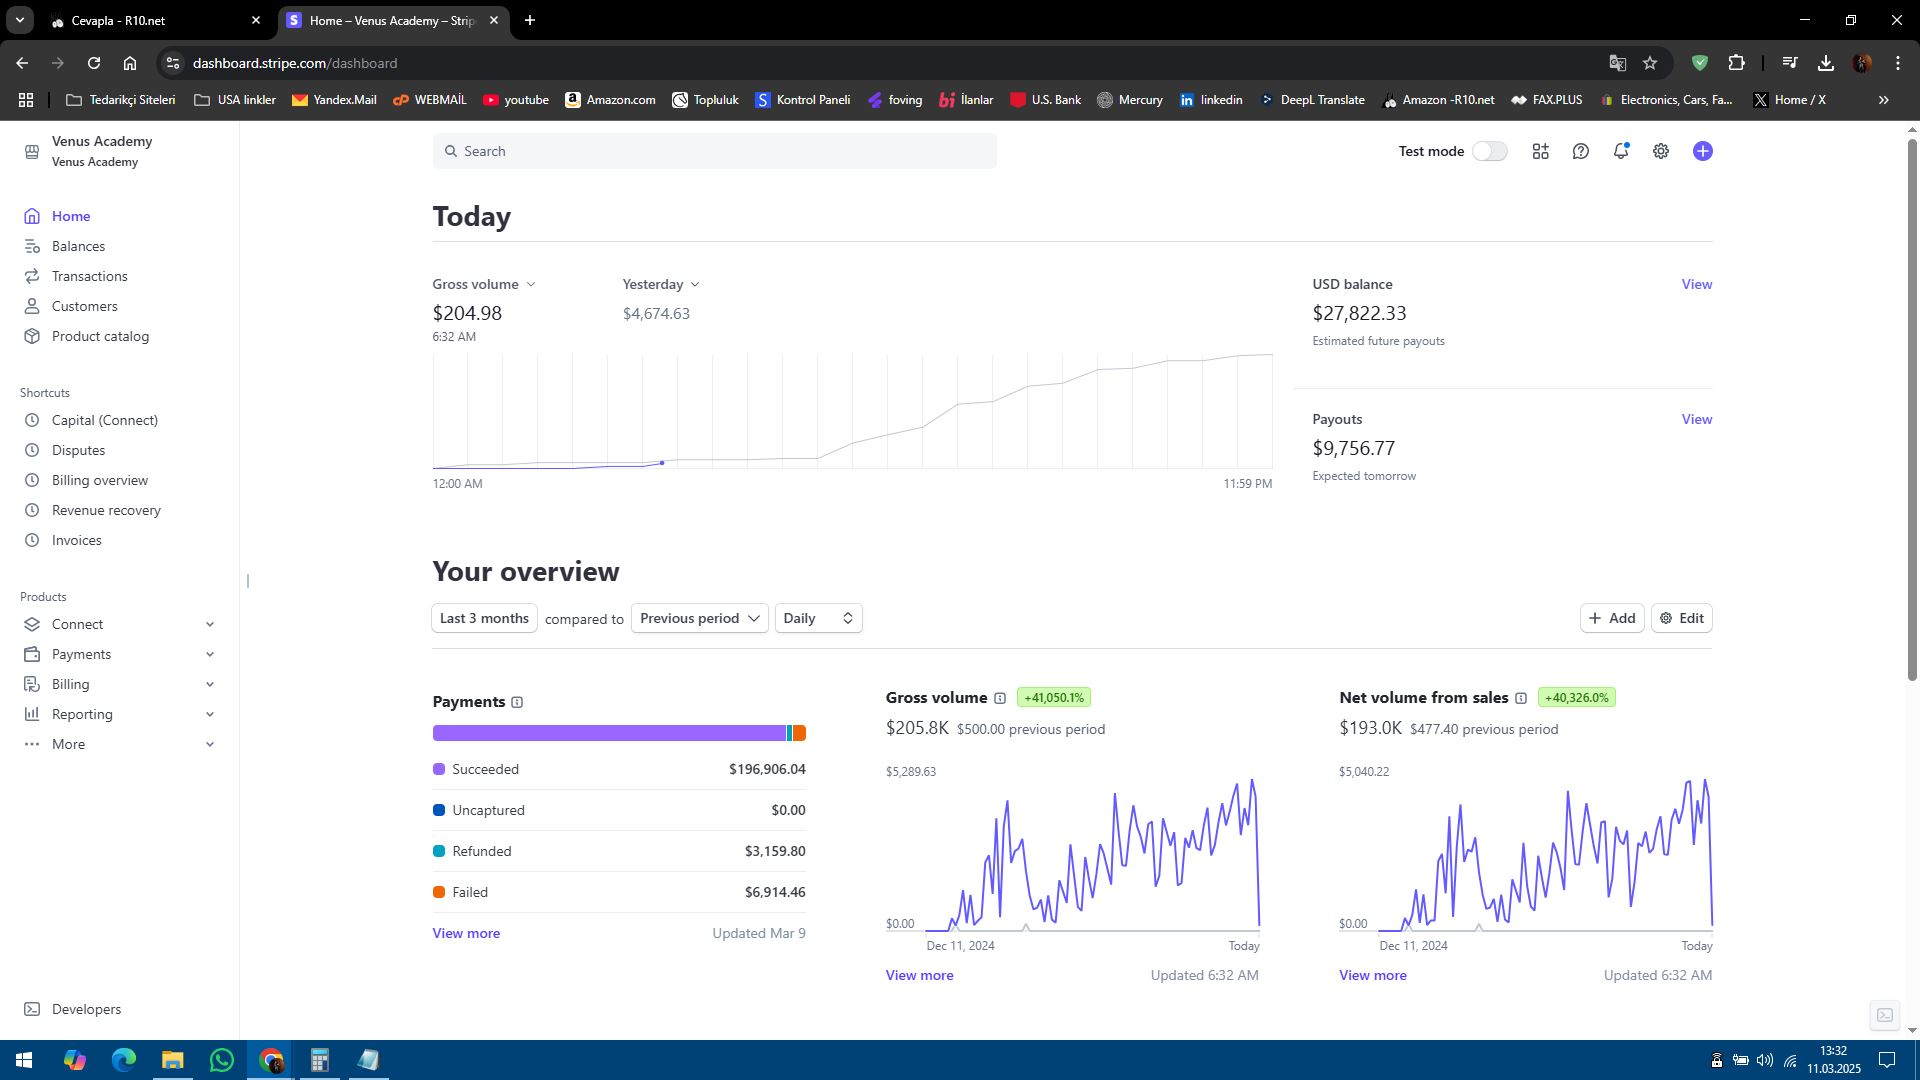Open the Daily granularity selector
Screen dimensions: 1920x1080
point(818,618)
